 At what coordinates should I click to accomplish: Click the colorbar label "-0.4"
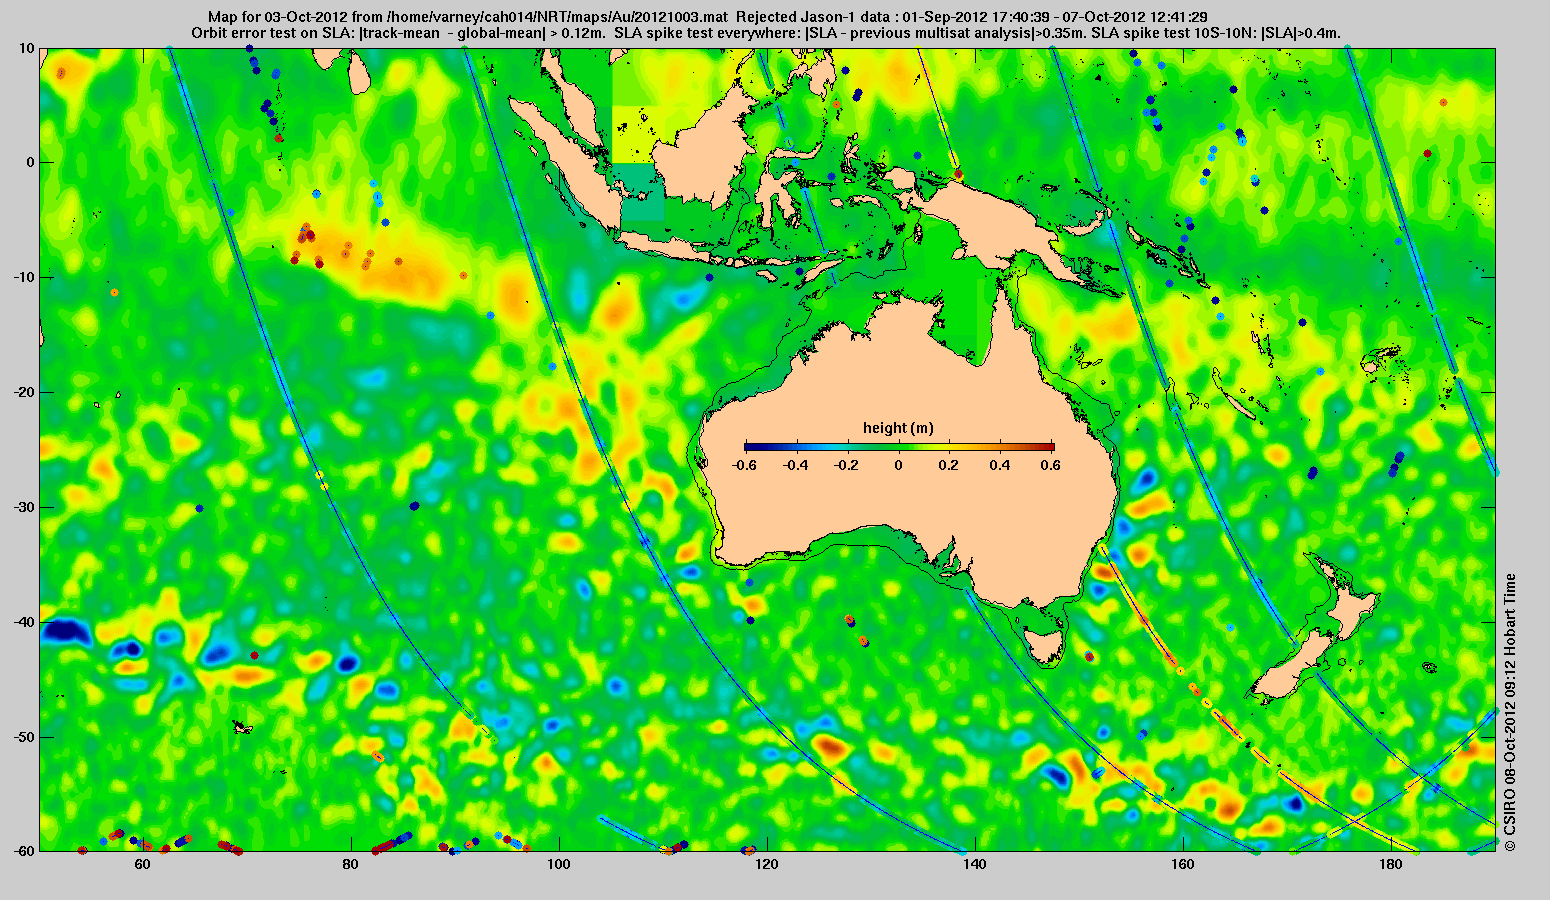coord(795,465)
